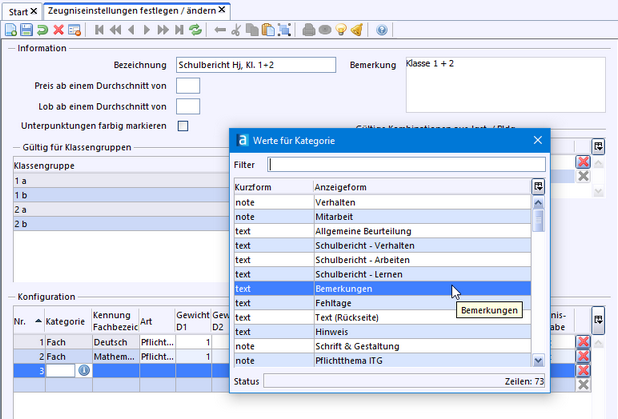Click the fast forward double-arrow icon

pos(163,30)
